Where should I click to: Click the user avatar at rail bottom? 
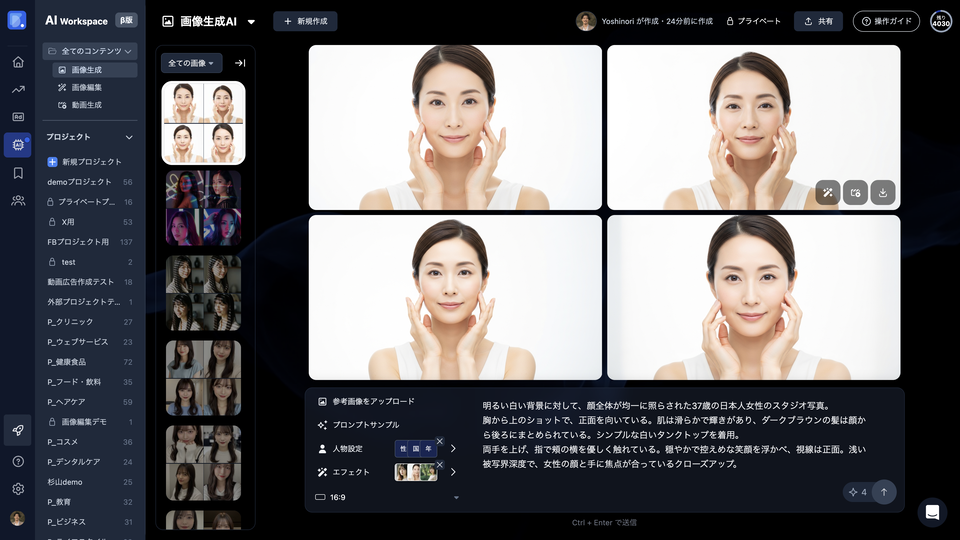(18, 518)
